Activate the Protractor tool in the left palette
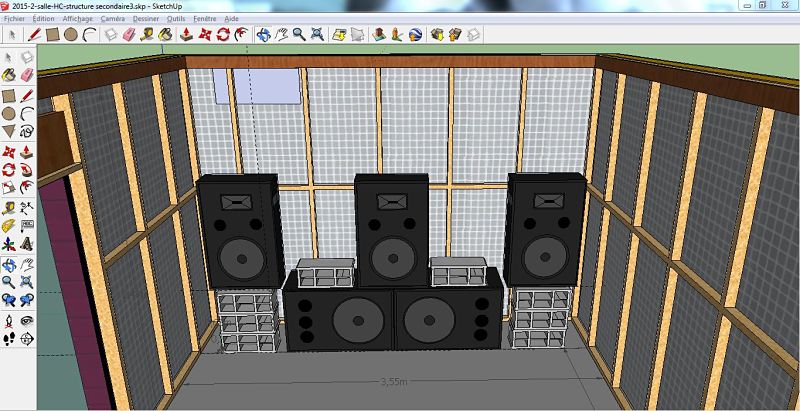Screen dimensions: 800x411 coord(9,226)
